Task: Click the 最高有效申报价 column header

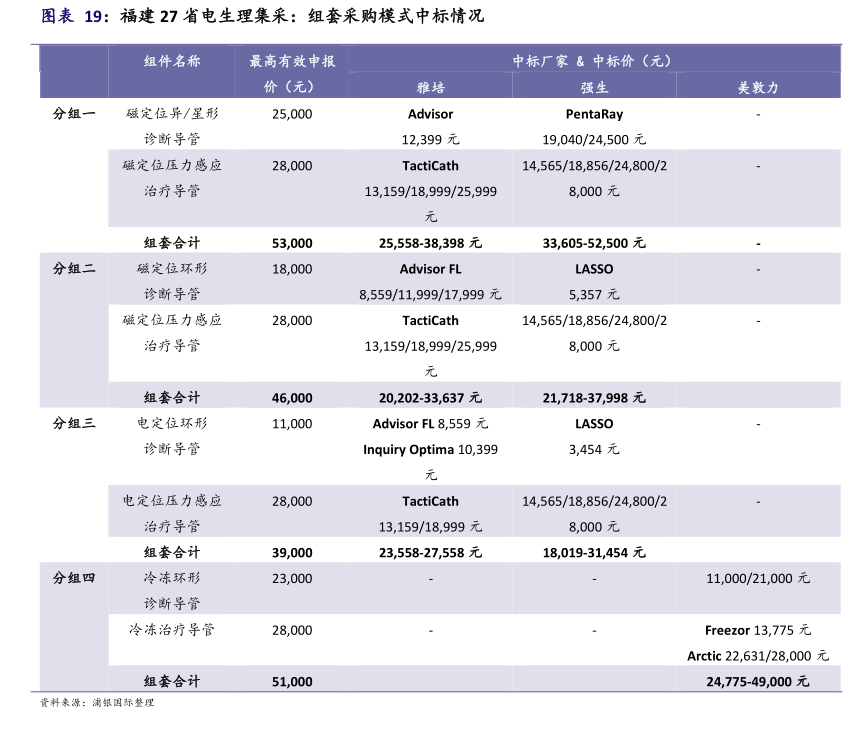Action: pyautogui.click(x=291, y=74)
